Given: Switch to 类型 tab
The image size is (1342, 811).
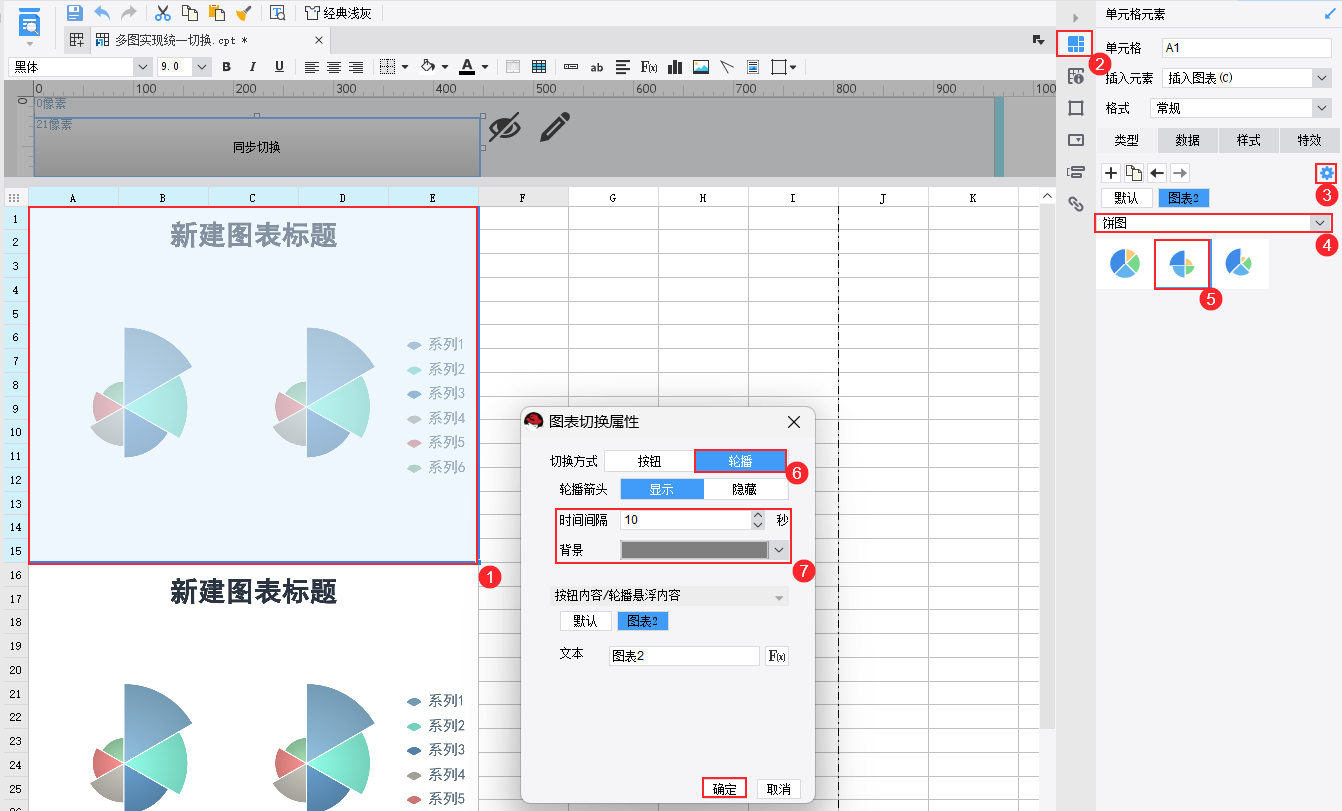Looking at the screenshot, I should (1127, 140).
